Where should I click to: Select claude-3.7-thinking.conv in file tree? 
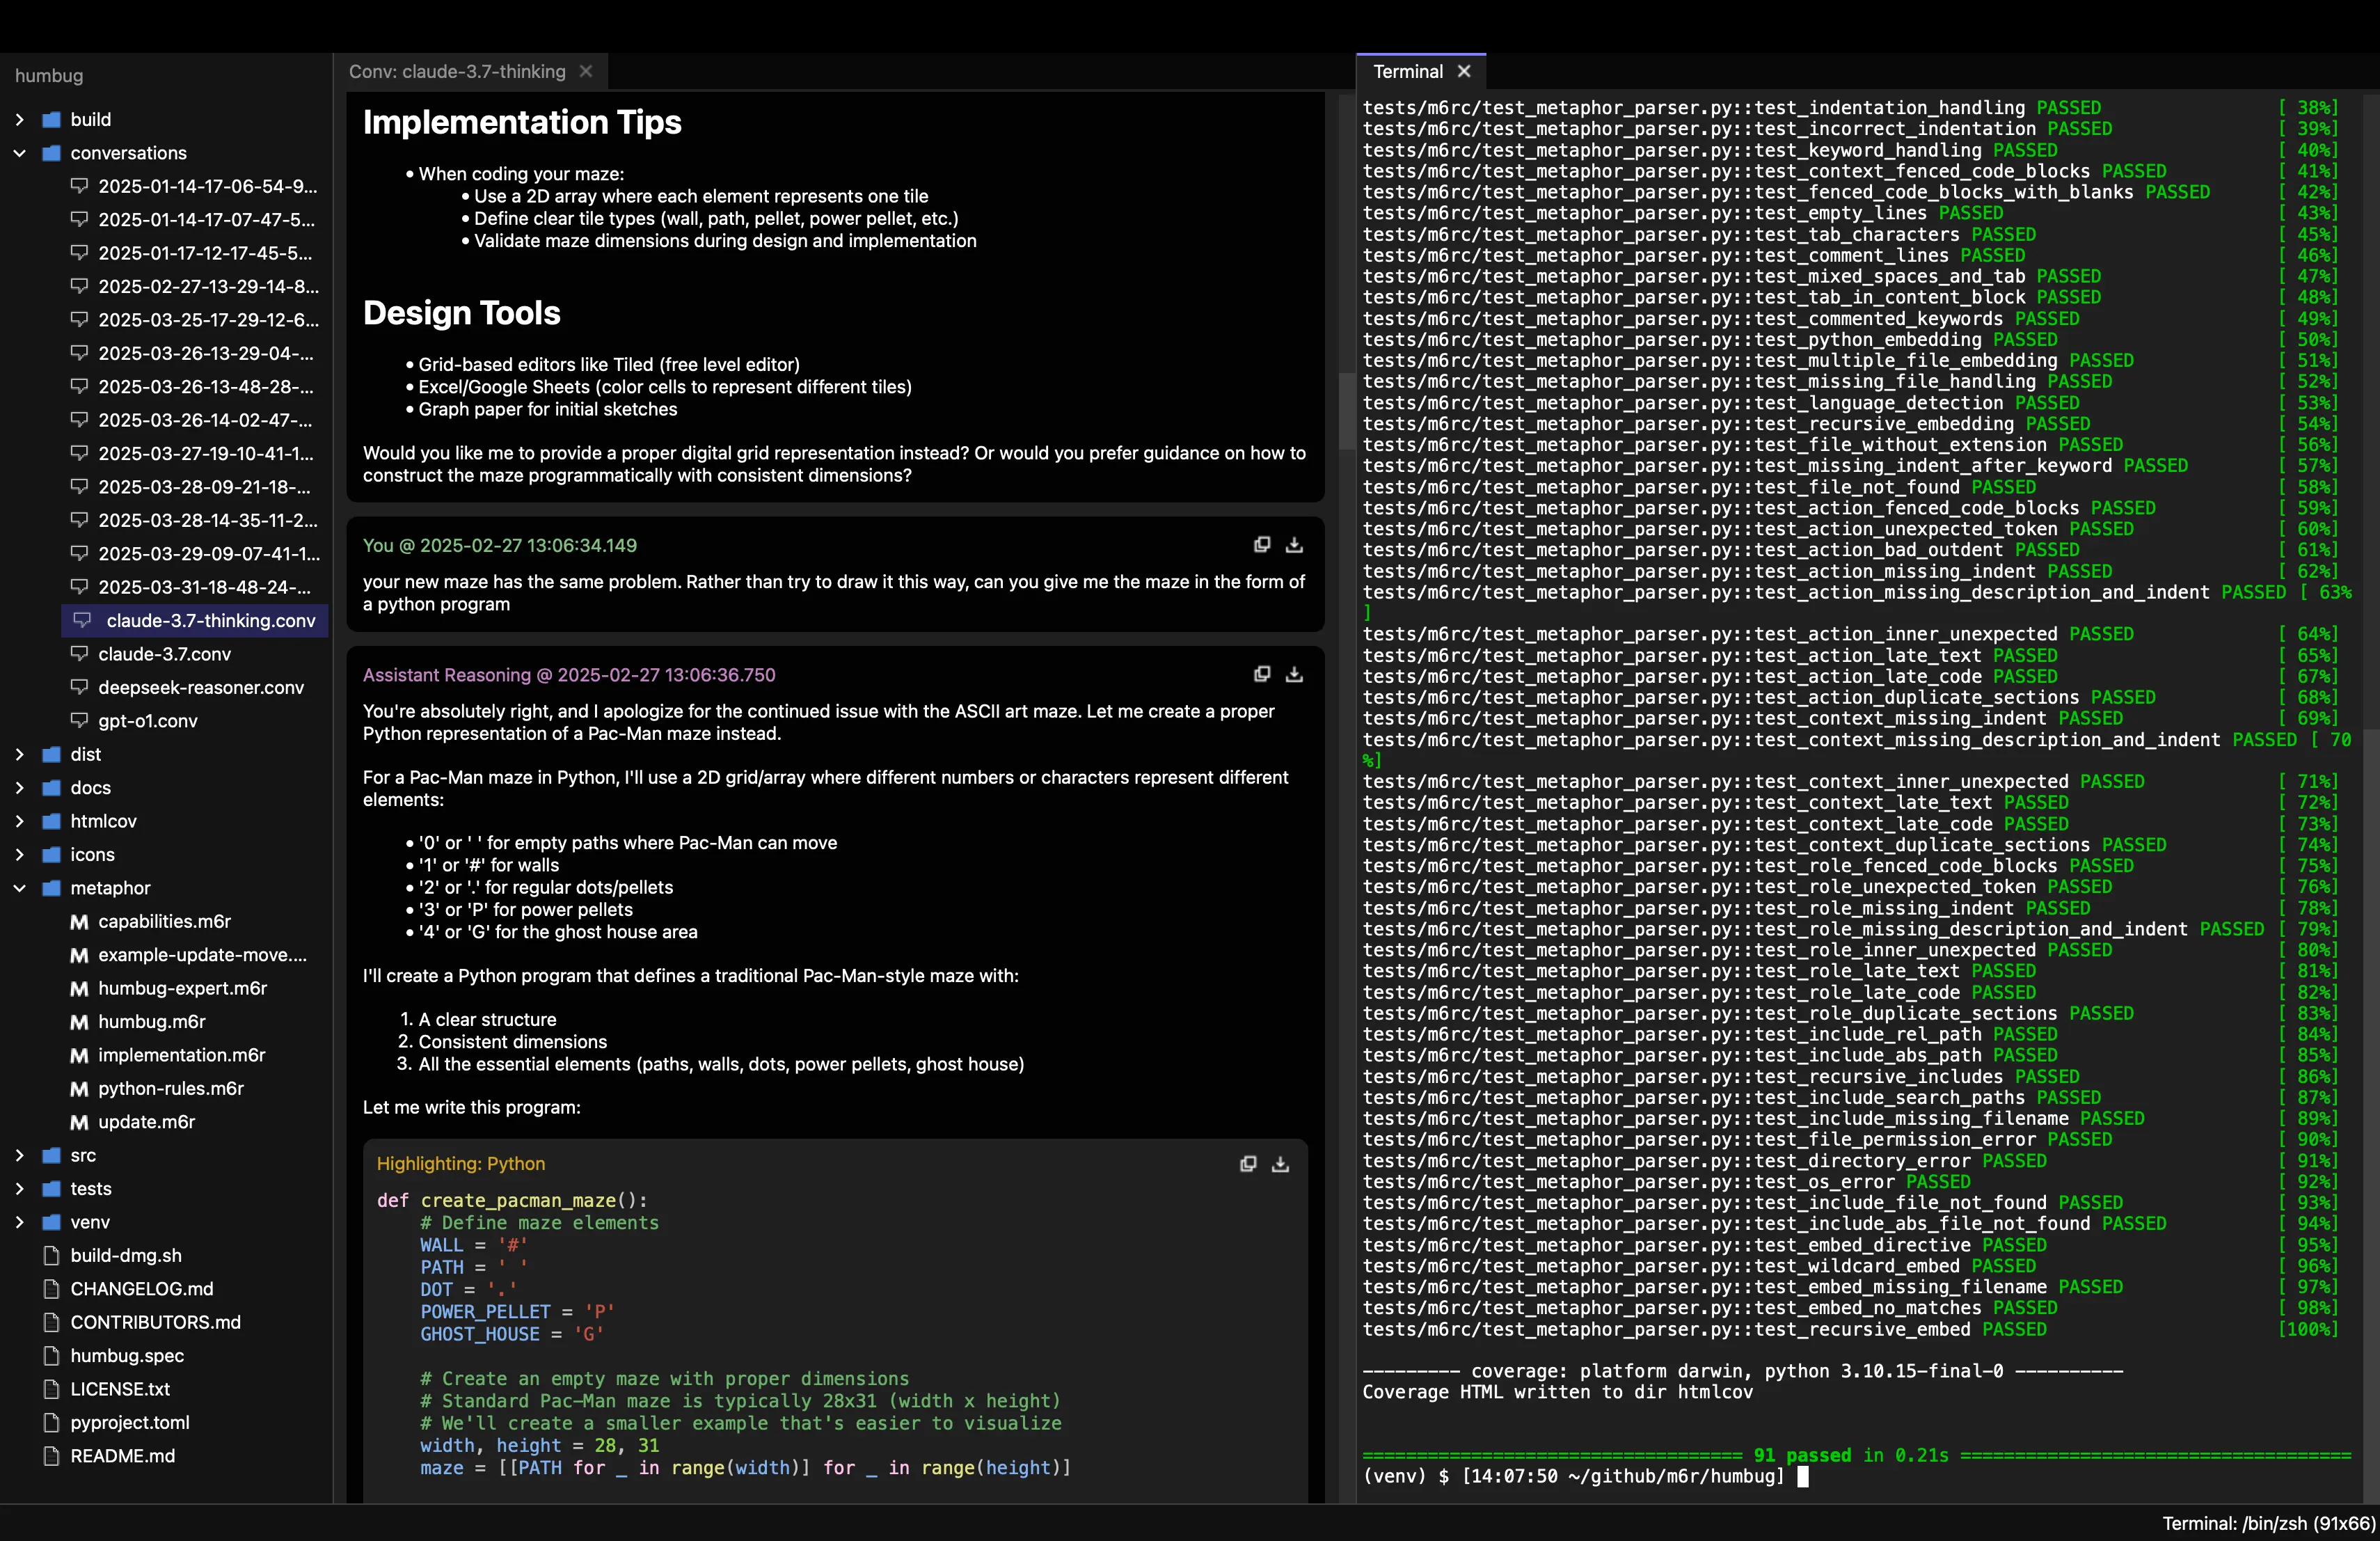pos(194,620)
